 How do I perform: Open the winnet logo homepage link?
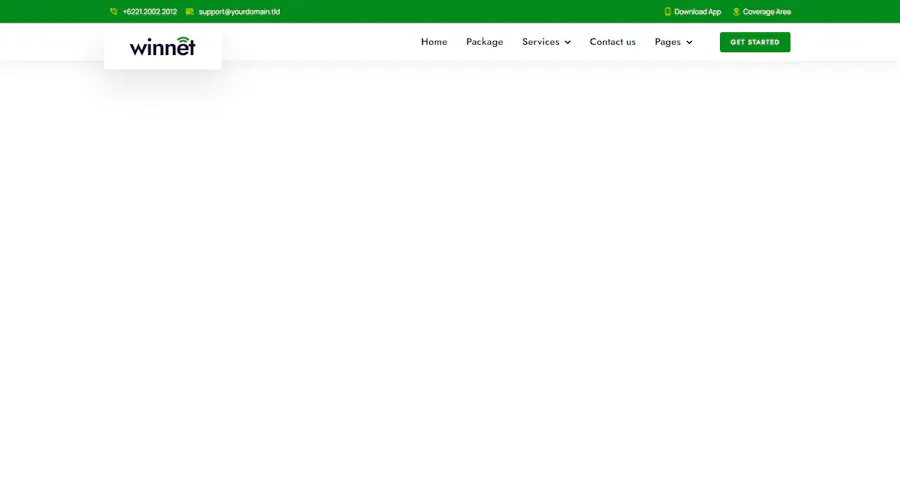(x=162, y=46)
